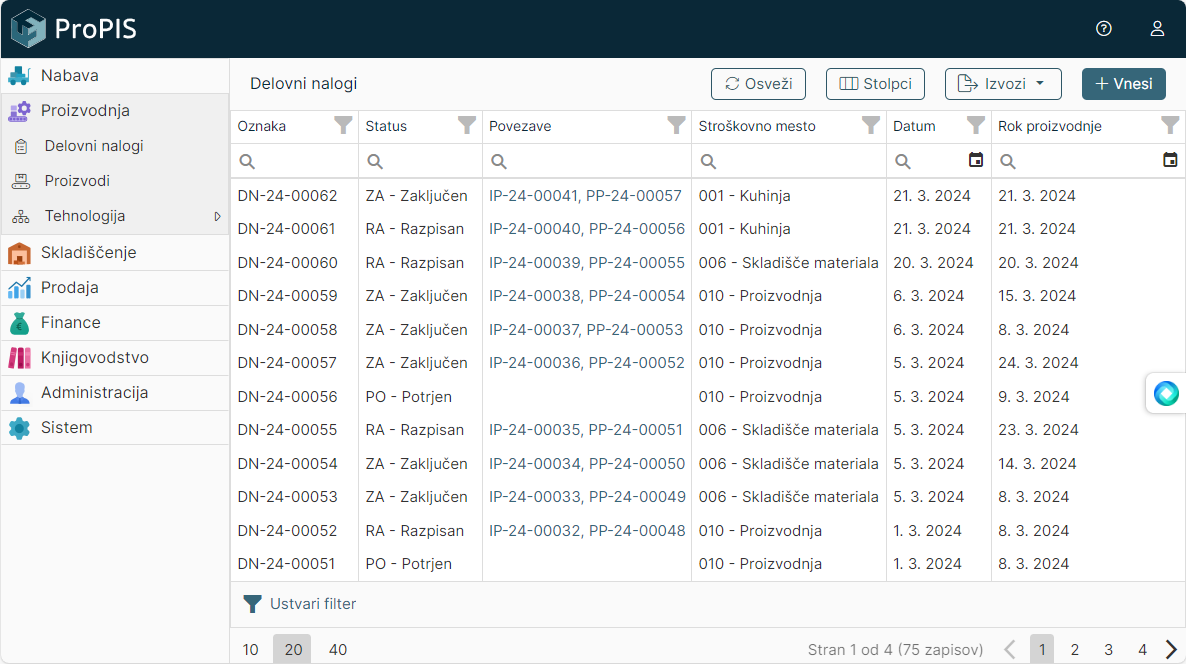
Task: Expand the Tehnologija submenu arrow
Action: coord(217,216)
